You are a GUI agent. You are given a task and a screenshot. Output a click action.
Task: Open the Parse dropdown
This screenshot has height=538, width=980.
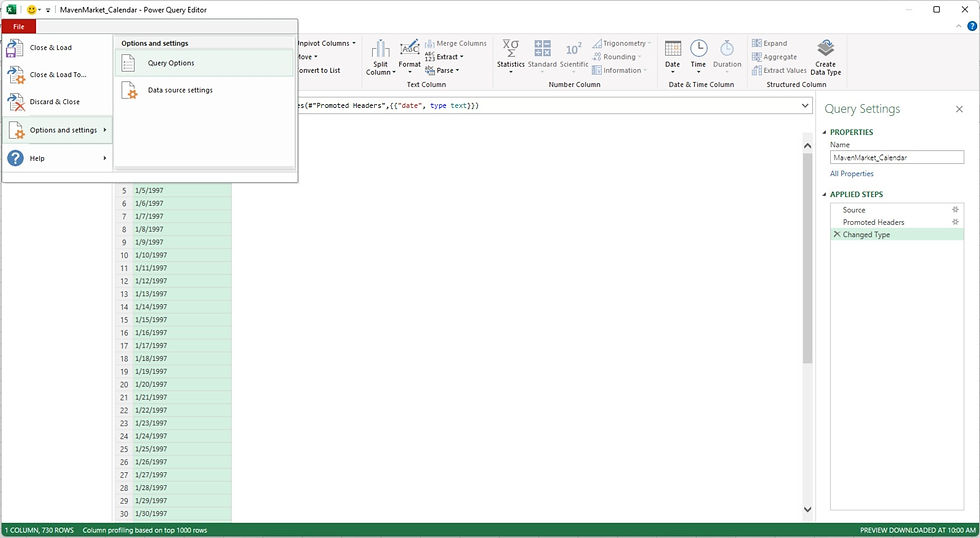tap(442, 71)
